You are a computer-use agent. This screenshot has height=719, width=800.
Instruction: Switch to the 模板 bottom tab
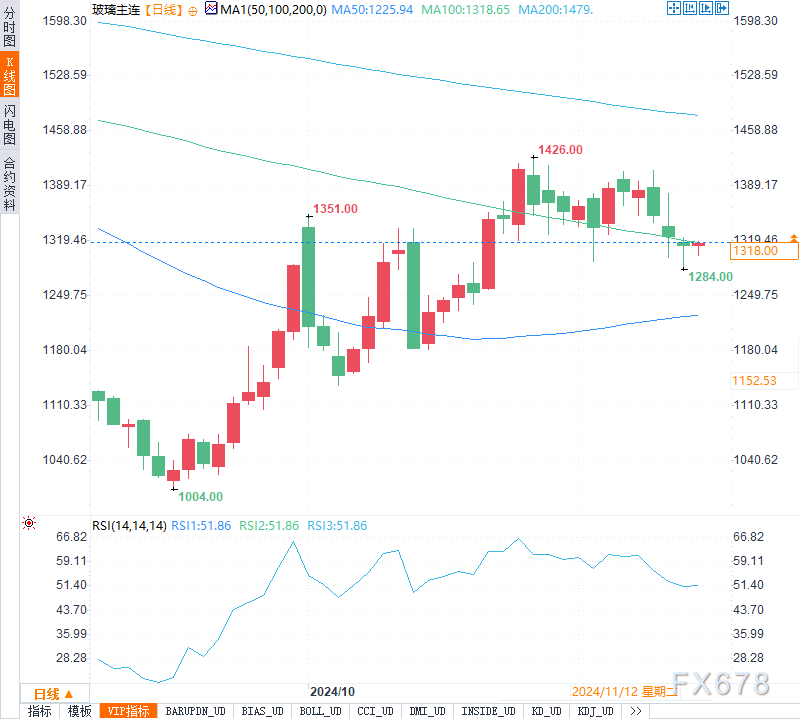pos(80,711)
